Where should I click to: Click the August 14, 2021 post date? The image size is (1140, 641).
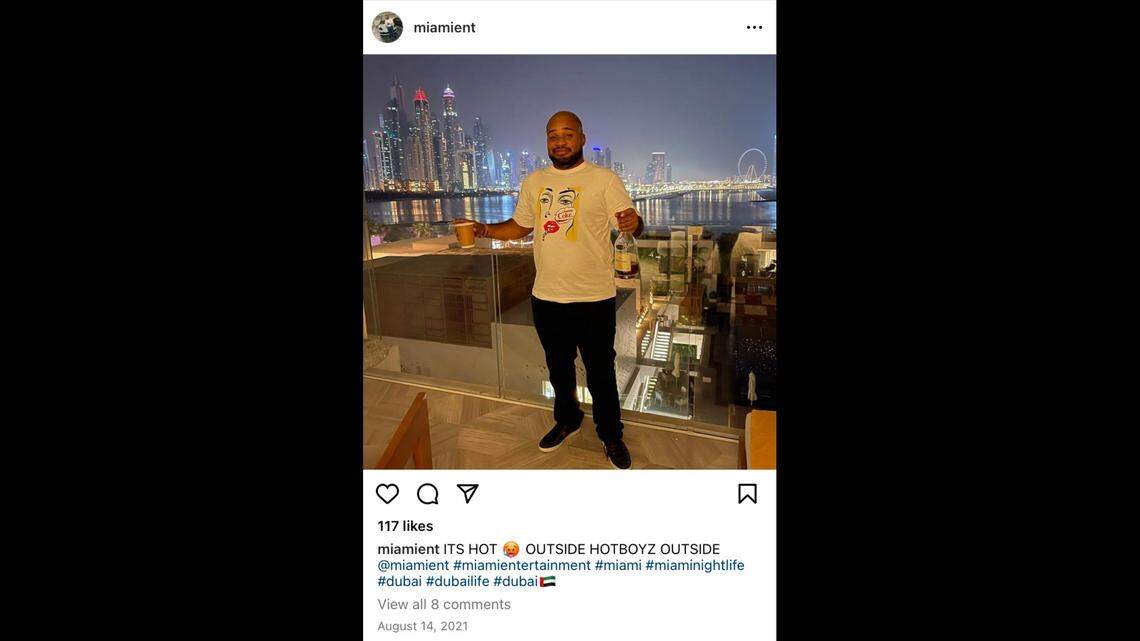point(422,626)
